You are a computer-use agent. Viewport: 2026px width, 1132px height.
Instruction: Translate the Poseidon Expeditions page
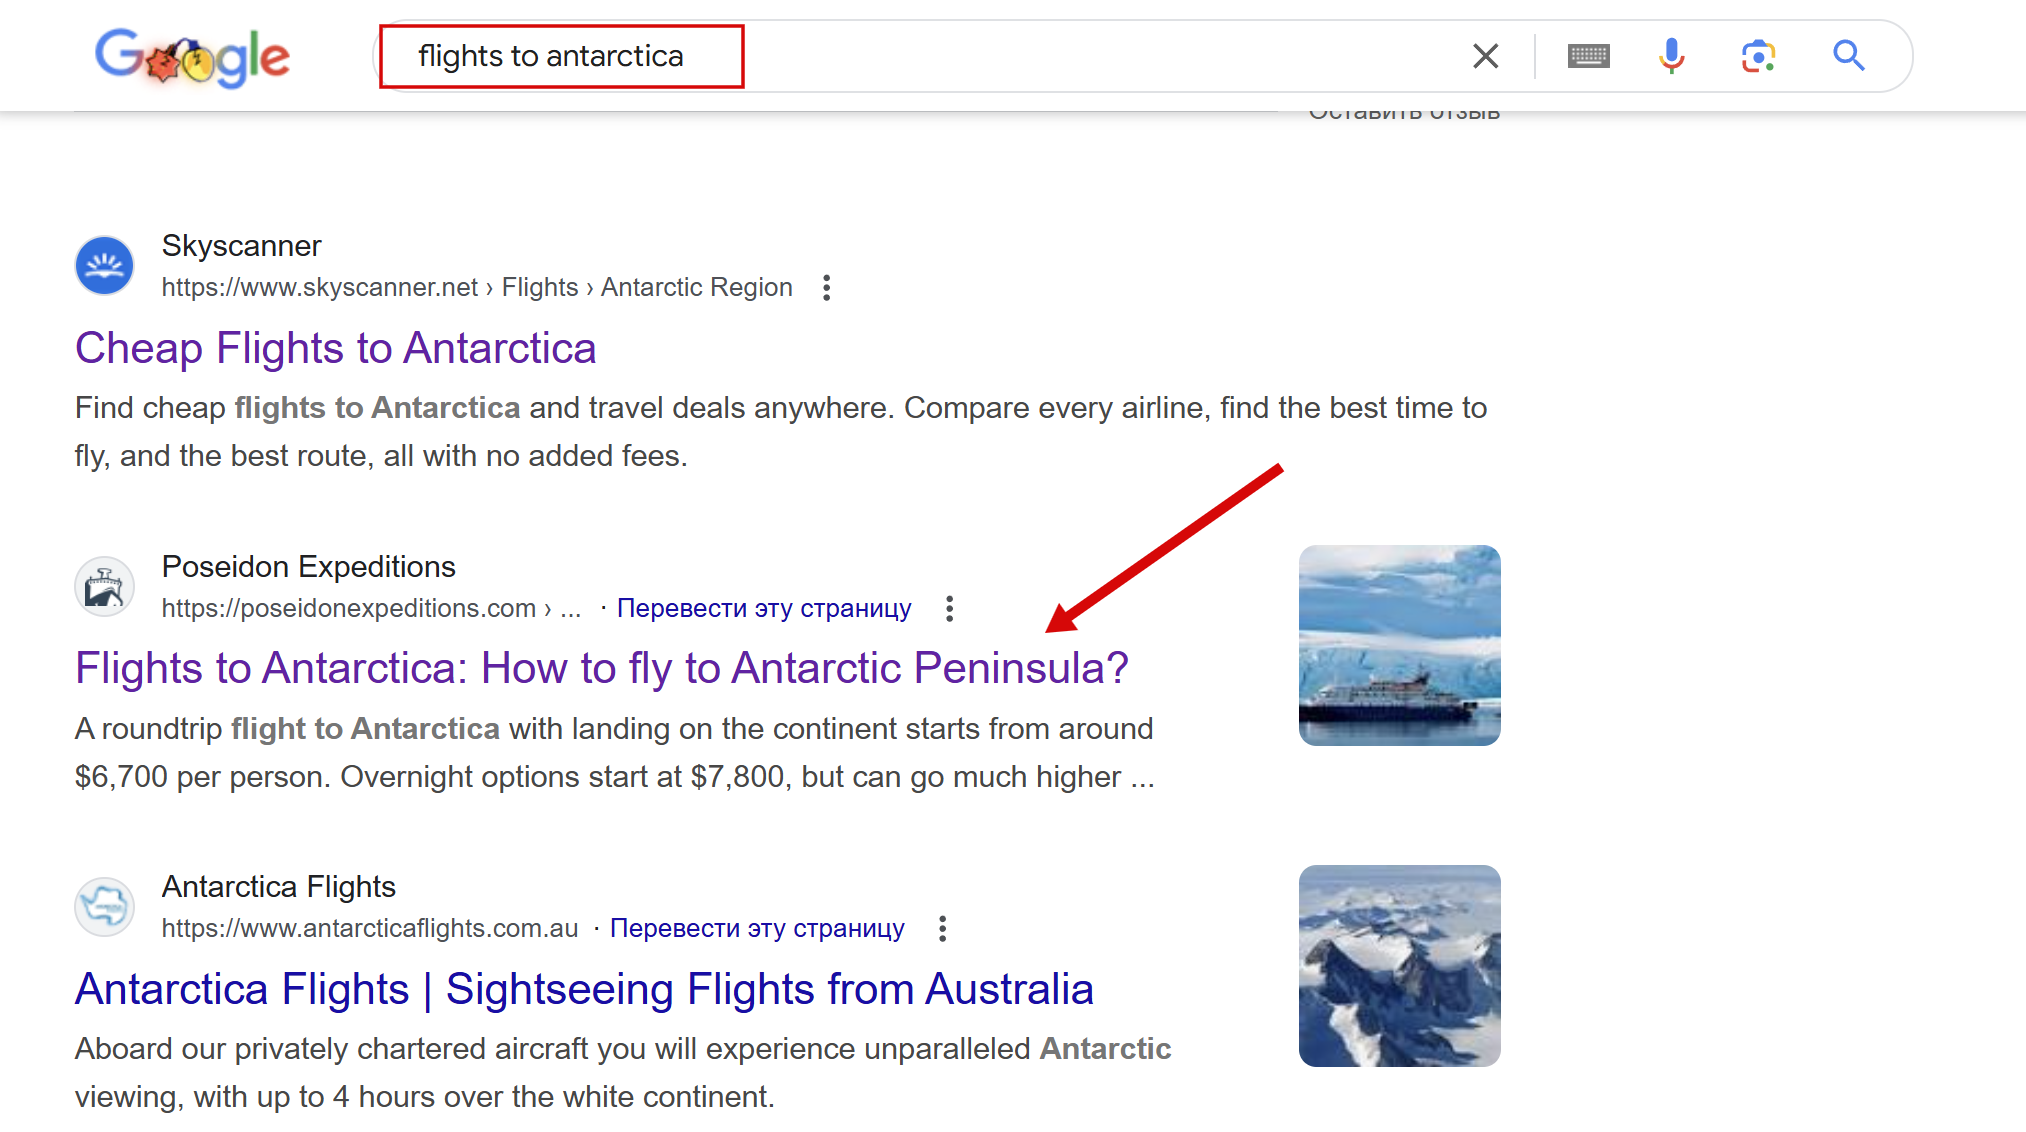[x=764, y=609]
